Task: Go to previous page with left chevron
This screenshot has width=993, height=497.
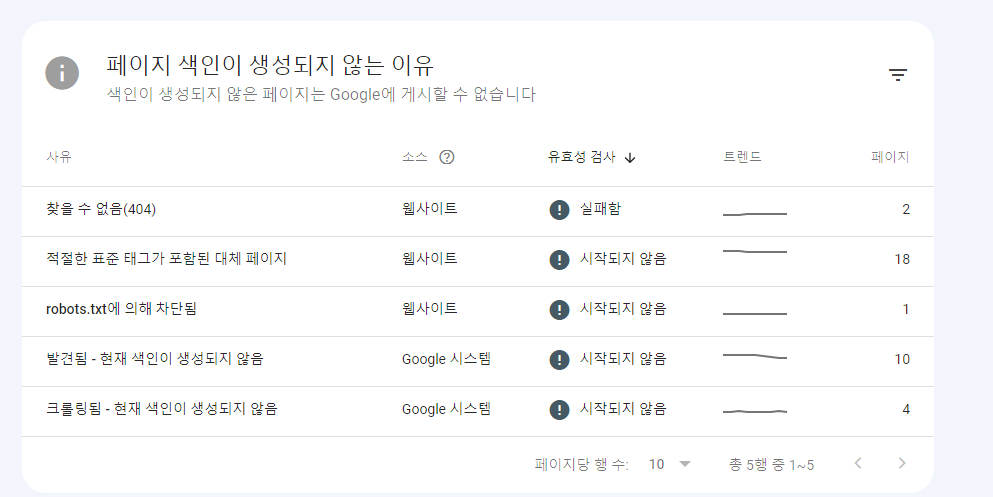Action: tap(858, 463)
